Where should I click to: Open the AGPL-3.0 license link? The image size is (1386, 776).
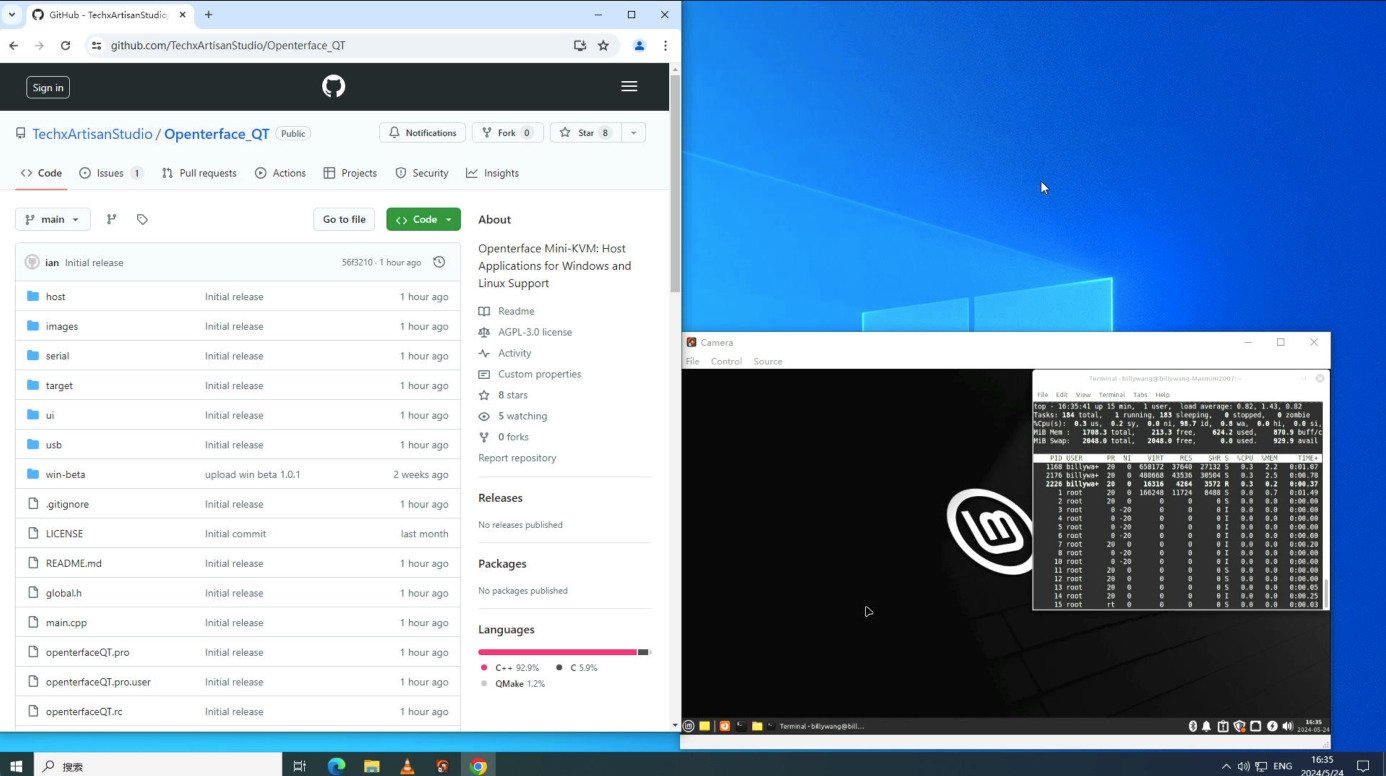[535, 332]
